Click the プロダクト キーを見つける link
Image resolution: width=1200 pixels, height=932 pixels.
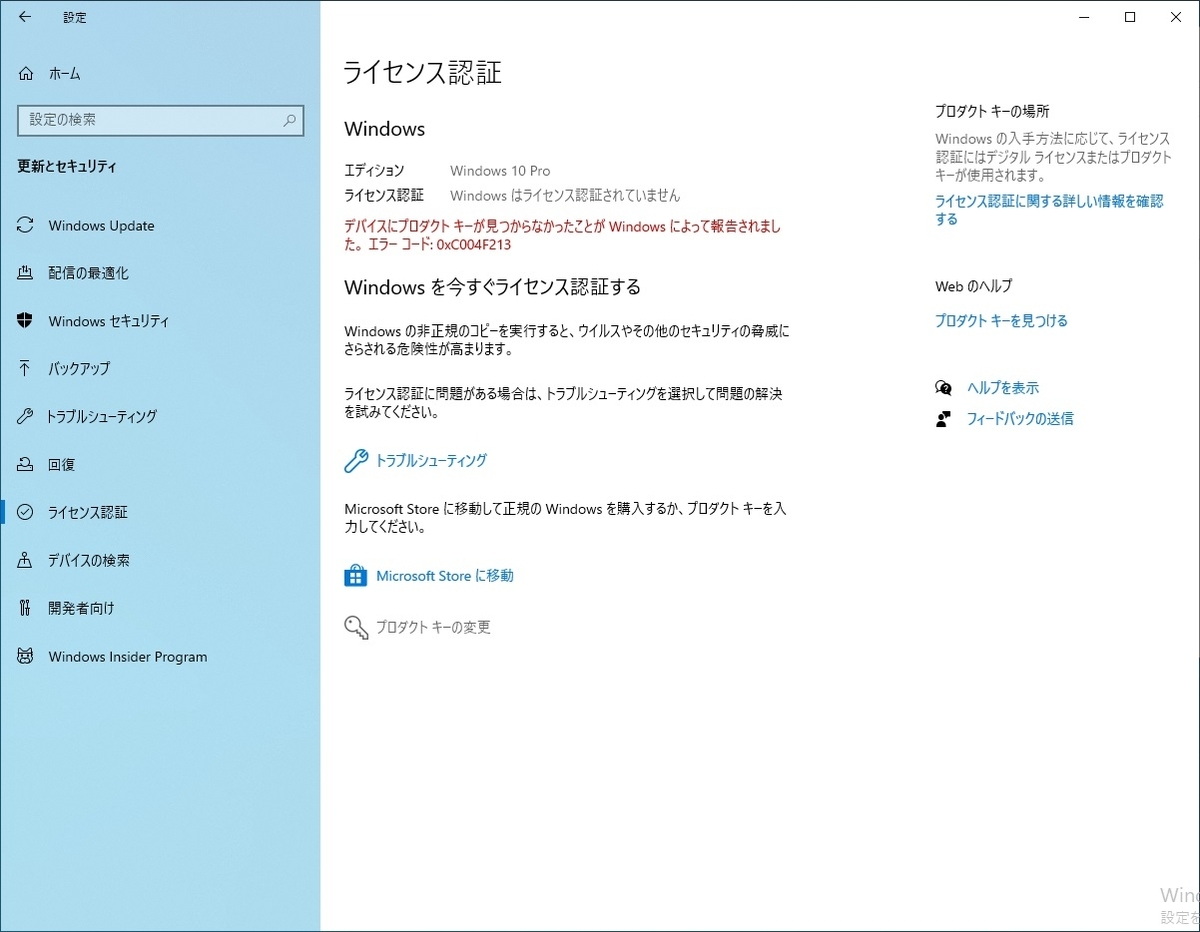pyautogui.click(x=1001, y=321)
